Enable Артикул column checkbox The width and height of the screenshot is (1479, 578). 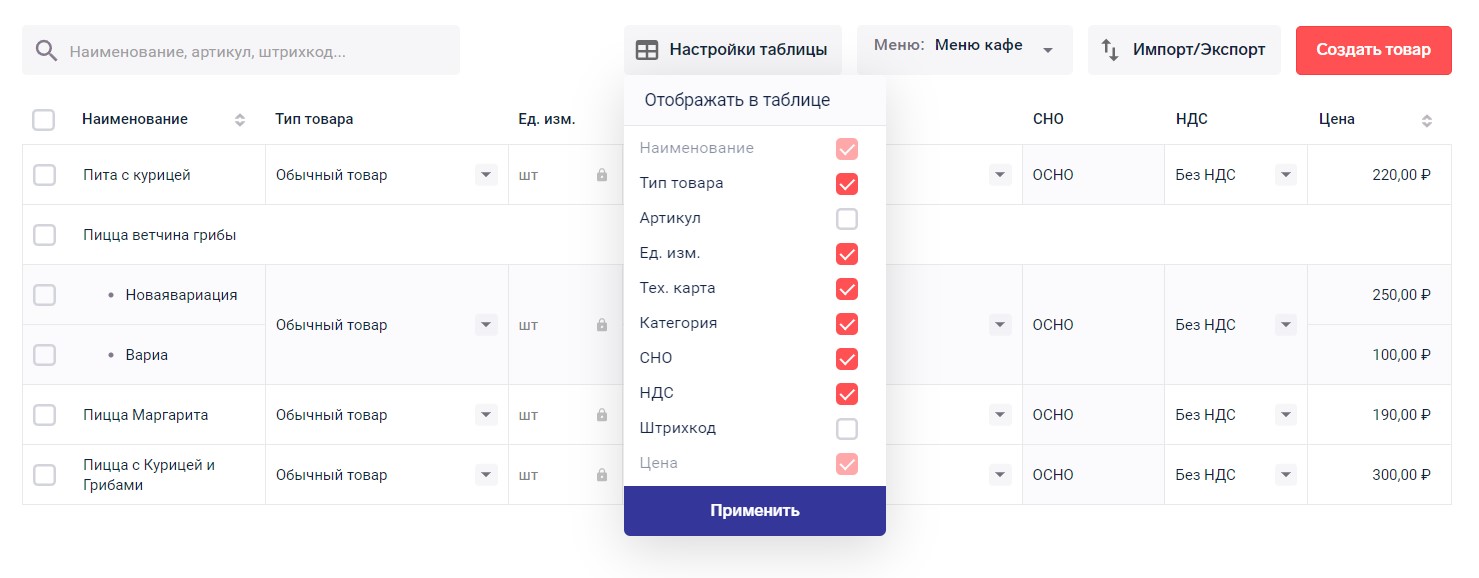[847, 219]
